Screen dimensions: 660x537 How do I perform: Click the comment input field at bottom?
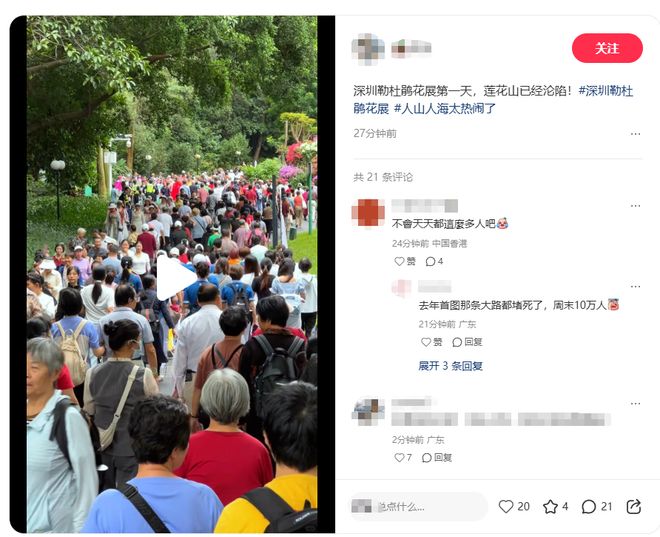click(418, 506)
